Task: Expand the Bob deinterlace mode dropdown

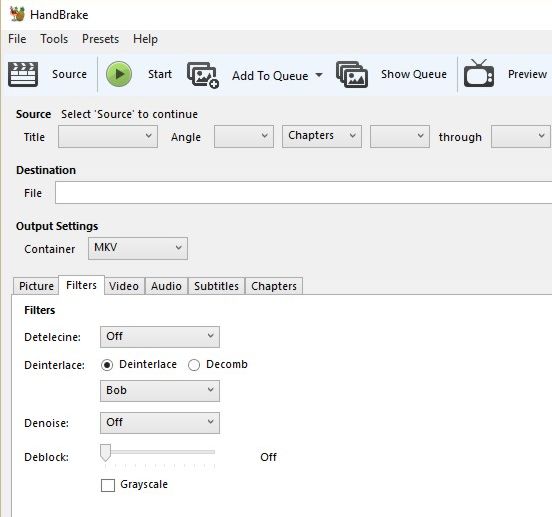Action: click(x=160, y=391)
